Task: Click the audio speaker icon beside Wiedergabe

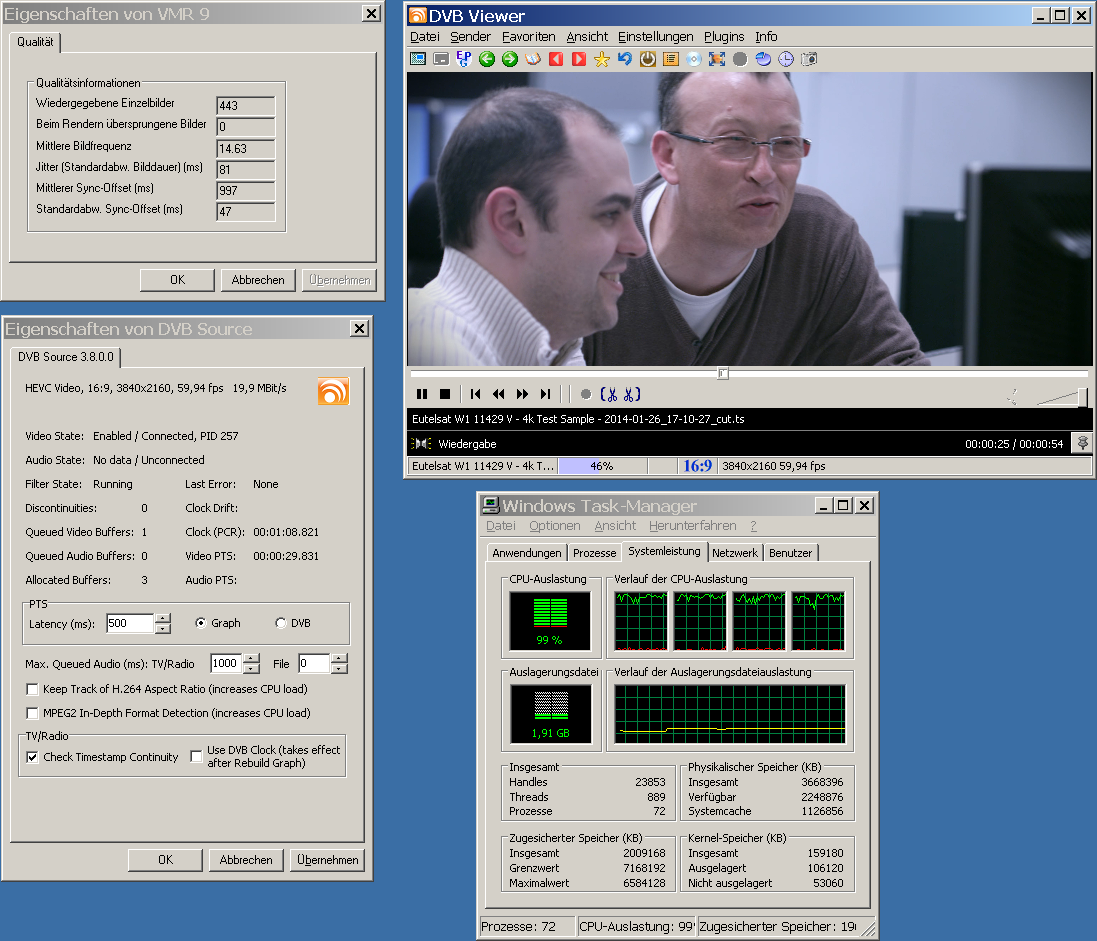Action: click(421, 444)
